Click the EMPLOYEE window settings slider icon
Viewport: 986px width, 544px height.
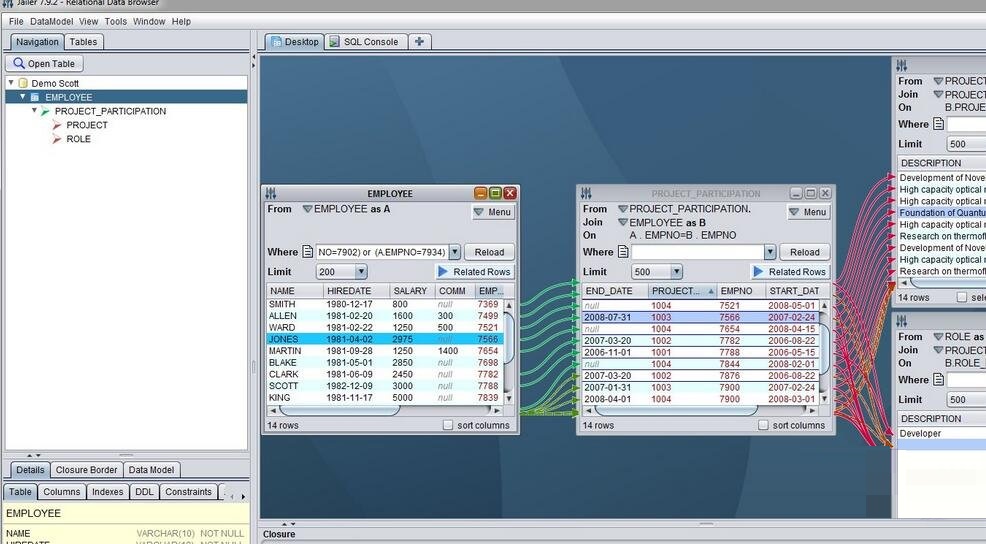[x=271, y=194]
